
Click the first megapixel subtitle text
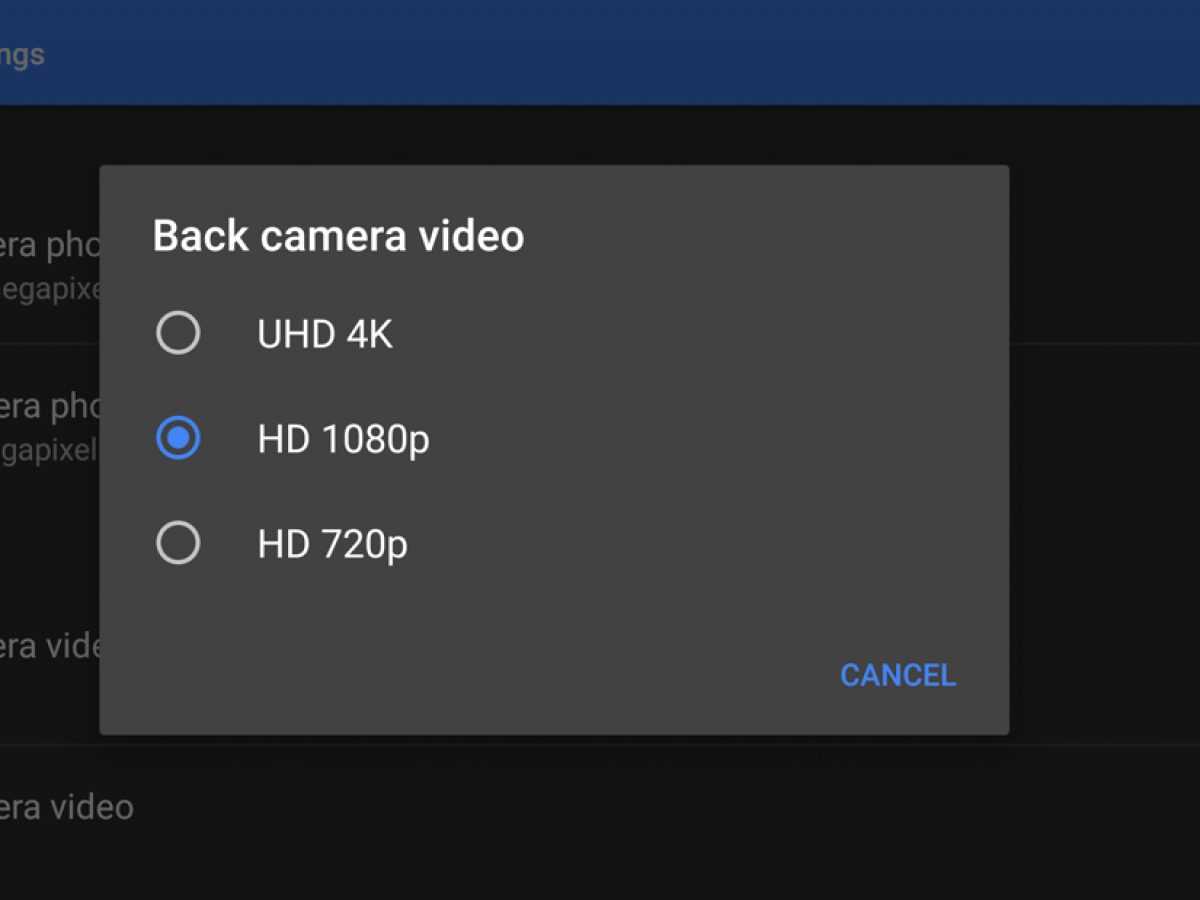pos(50,290)
